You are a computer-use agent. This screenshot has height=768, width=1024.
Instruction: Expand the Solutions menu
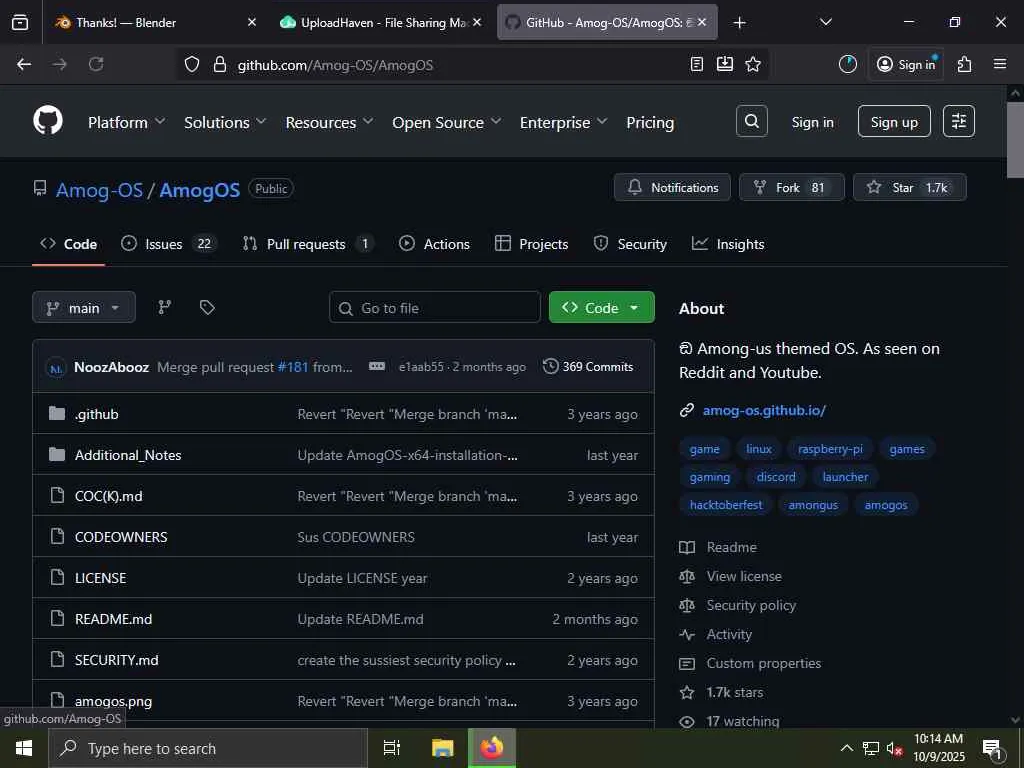[225, 122]
